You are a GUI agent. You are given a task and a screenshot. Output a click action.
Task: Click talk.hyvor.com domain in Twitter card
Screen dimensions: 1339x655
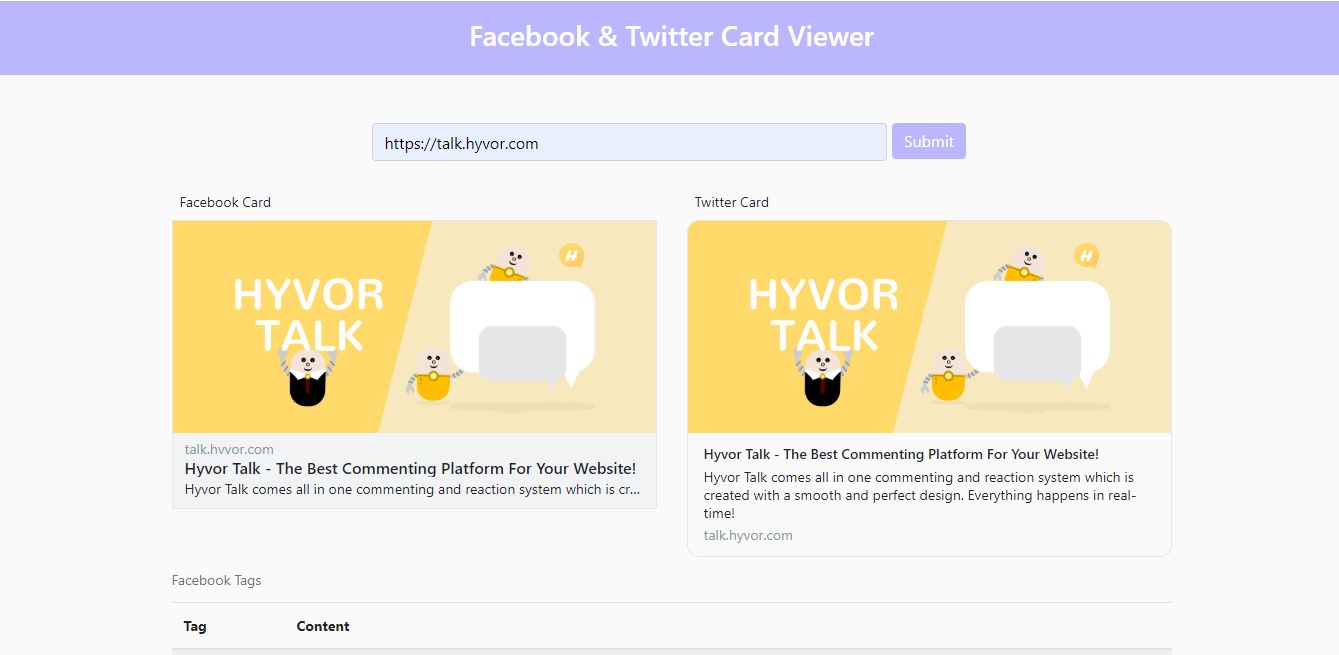tap(748, 535)
